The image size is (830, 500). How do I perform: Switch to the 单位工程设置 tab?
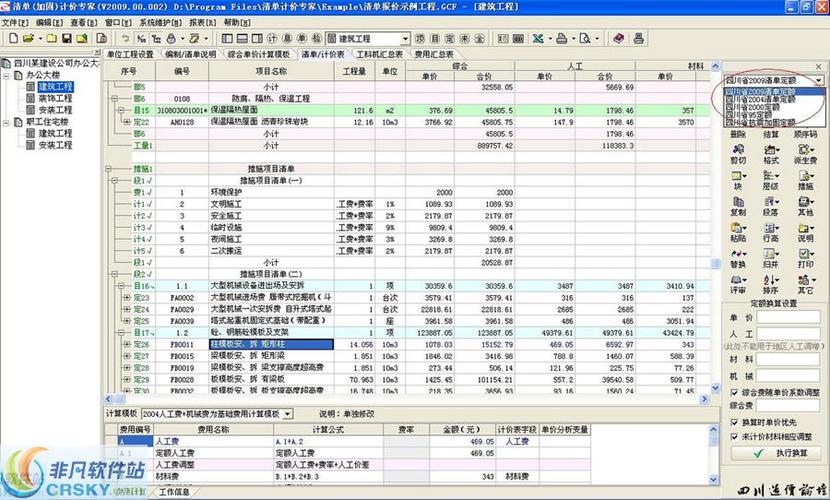pyautogui.click(x=130, y=54)
